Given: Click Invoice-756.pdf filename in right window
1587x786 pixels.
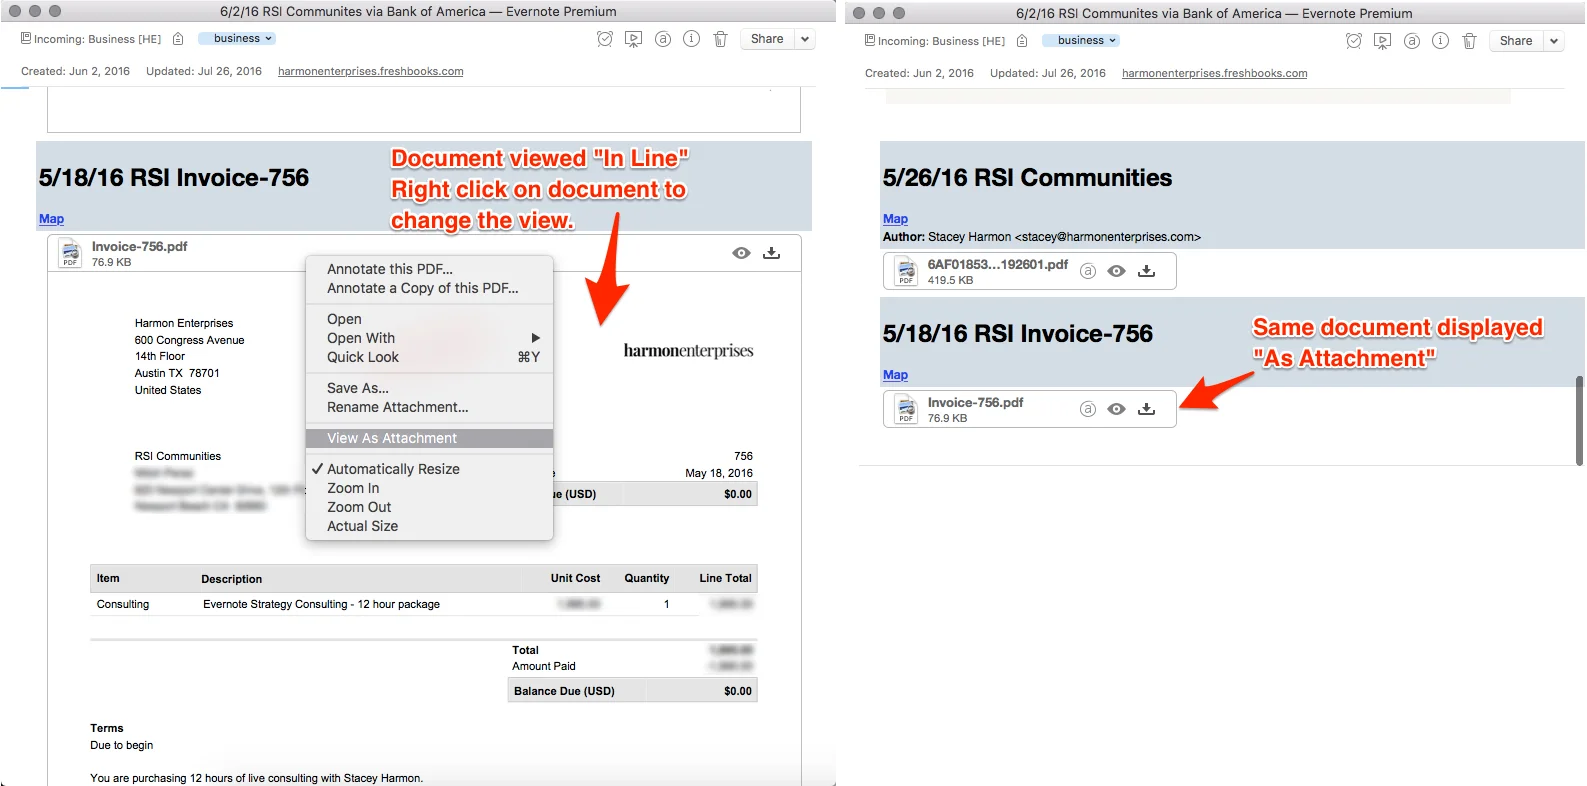Looking at the screenshot, I should tap(975, 402).
